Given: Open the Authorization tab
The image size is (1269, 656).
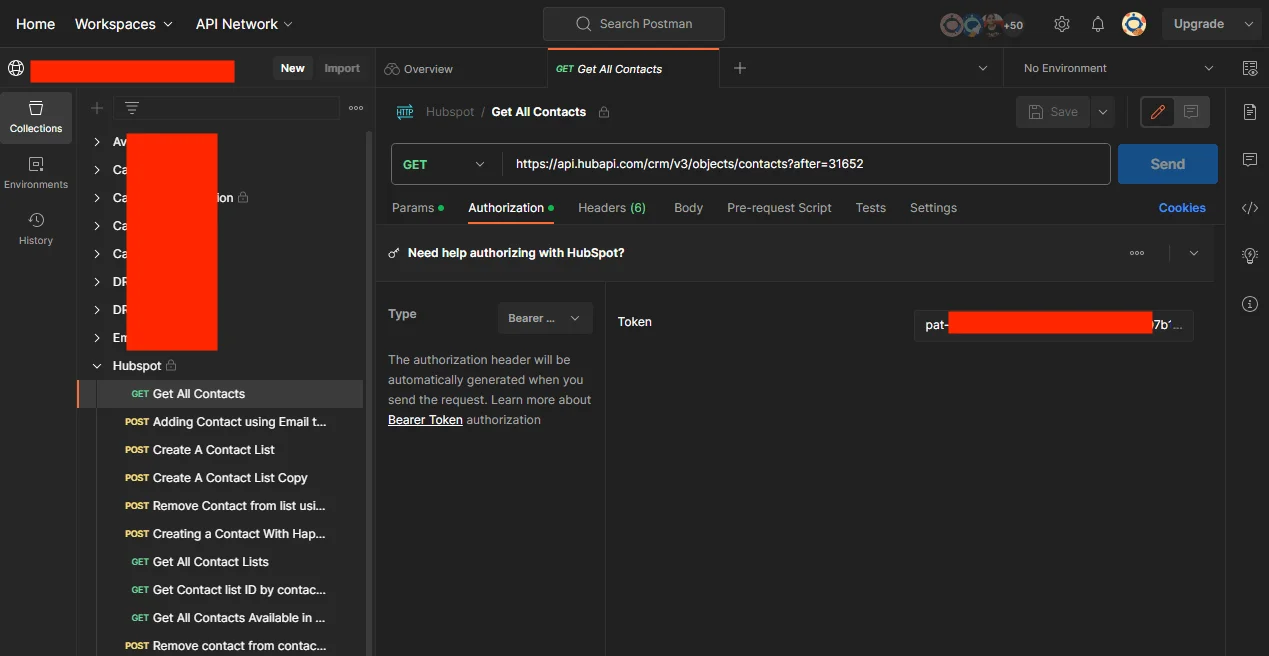Looking at the screenshot, I should [x=510, y=208].
